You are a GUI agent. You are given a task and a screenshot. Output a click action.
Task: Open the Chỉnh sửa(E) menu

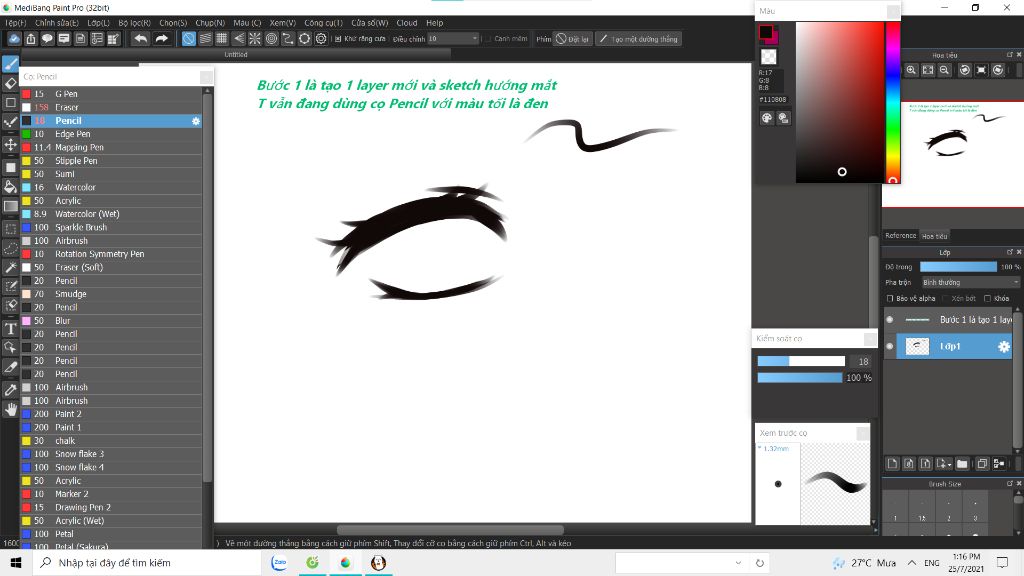57,23
